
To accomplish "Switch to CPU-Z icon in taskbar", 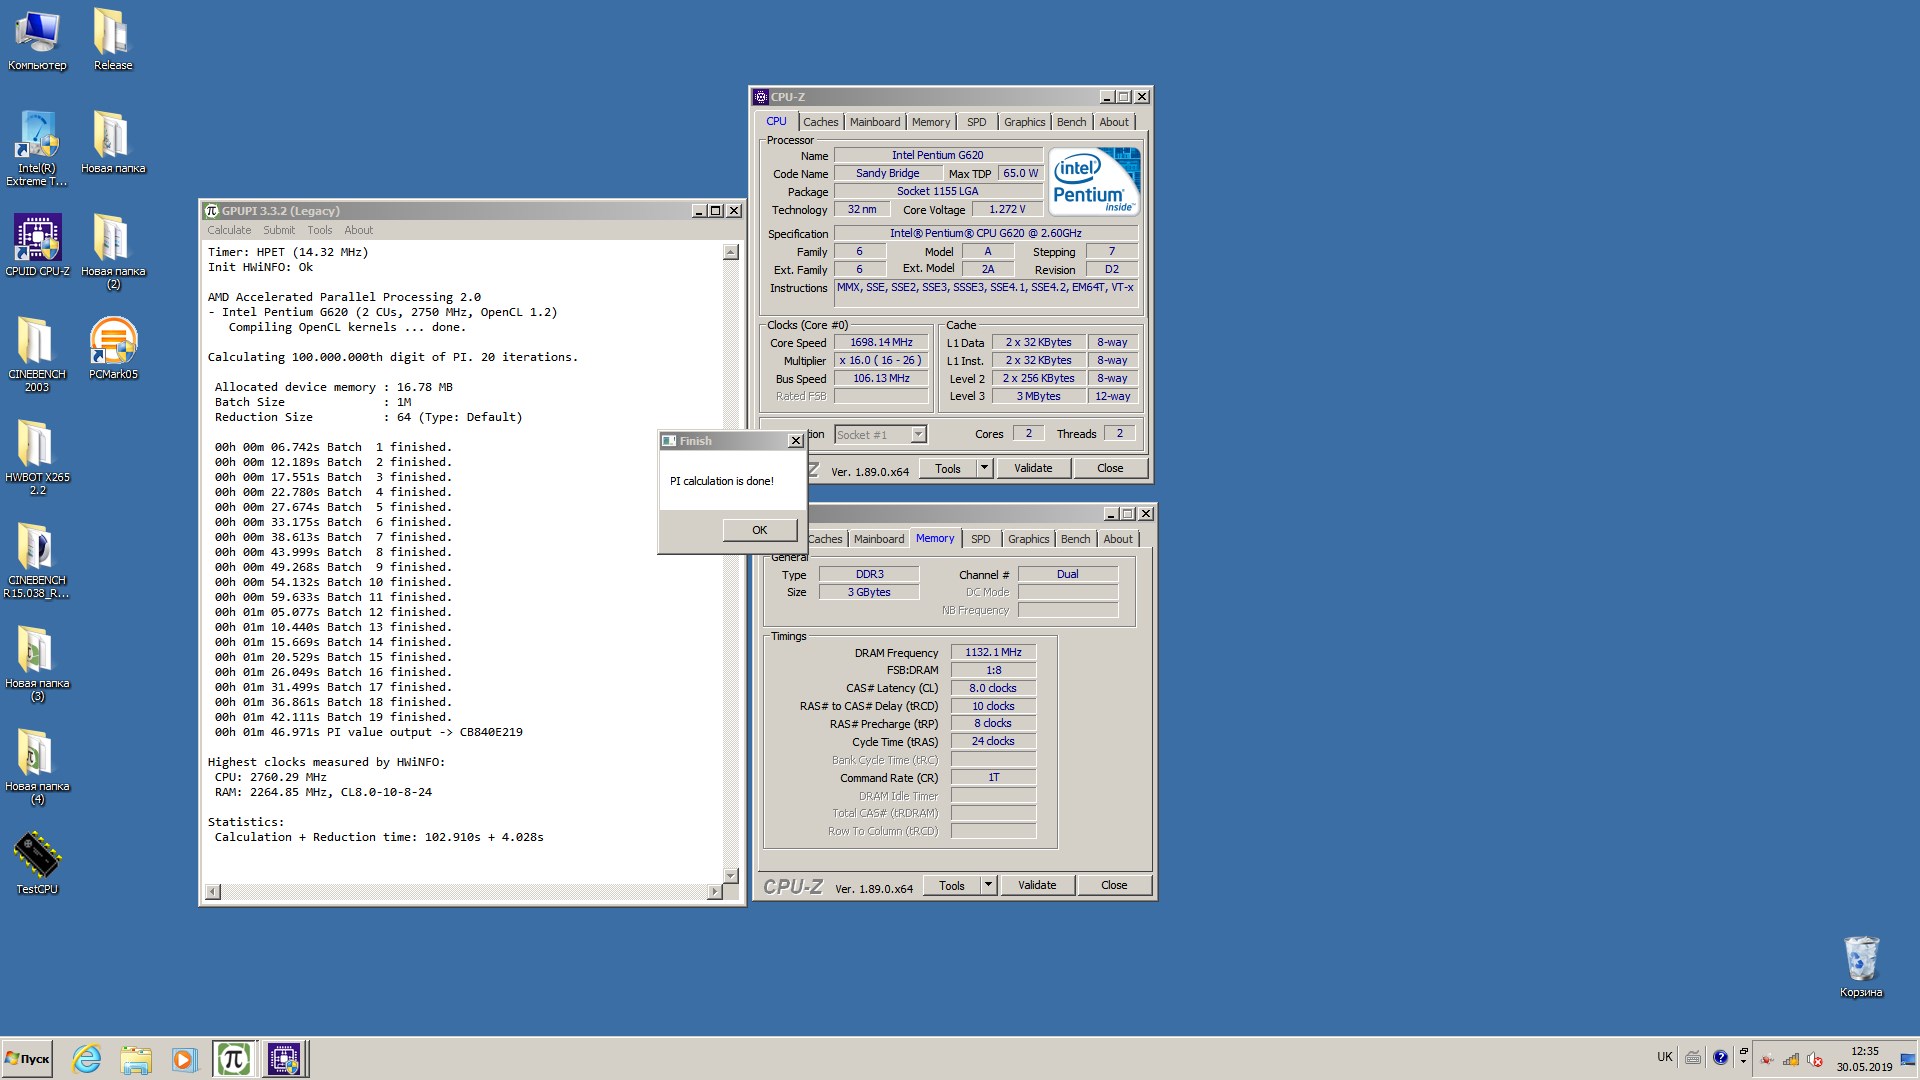I will pos(284,1059).
